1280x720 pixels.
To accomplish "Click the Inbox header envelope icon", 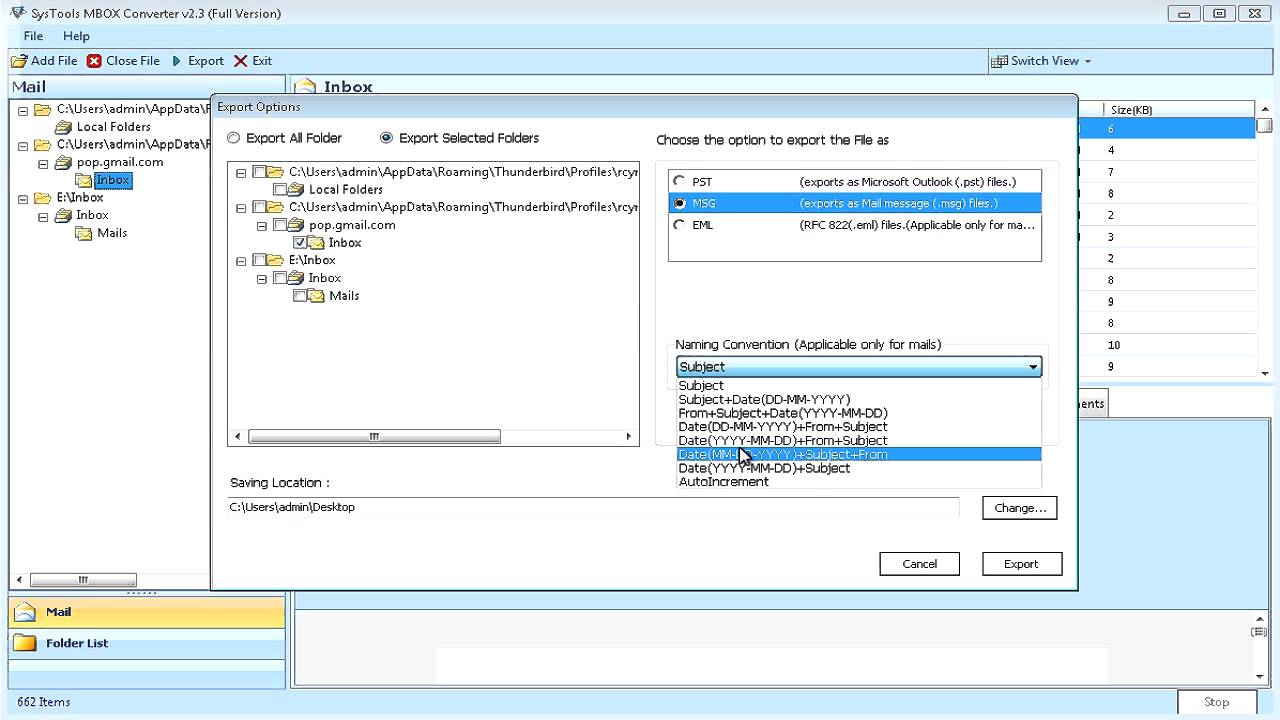I will pos(307,87).
